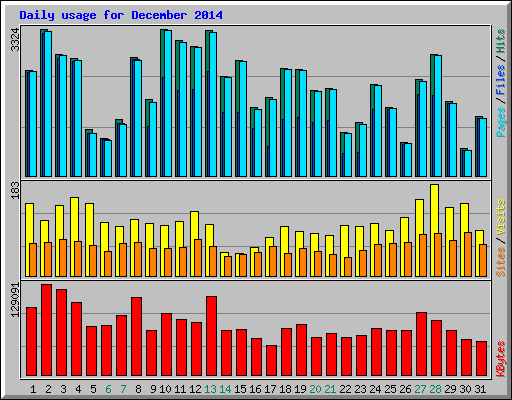Click green weekend day label 28

(435, 389)
